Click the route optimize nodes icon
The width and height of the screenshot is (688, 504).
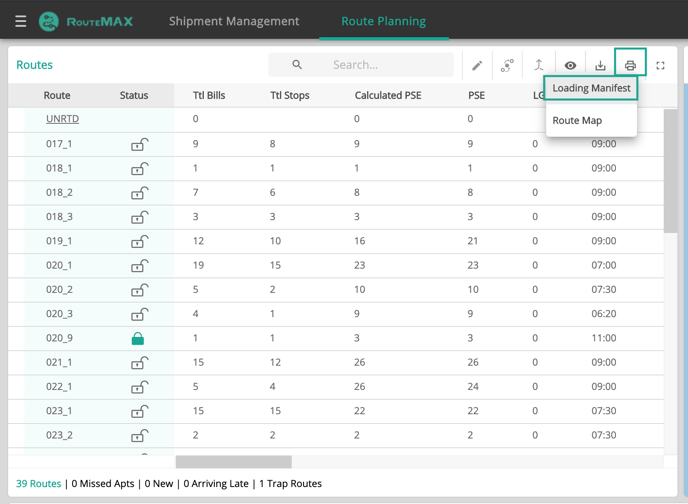(x=508, y=66)
